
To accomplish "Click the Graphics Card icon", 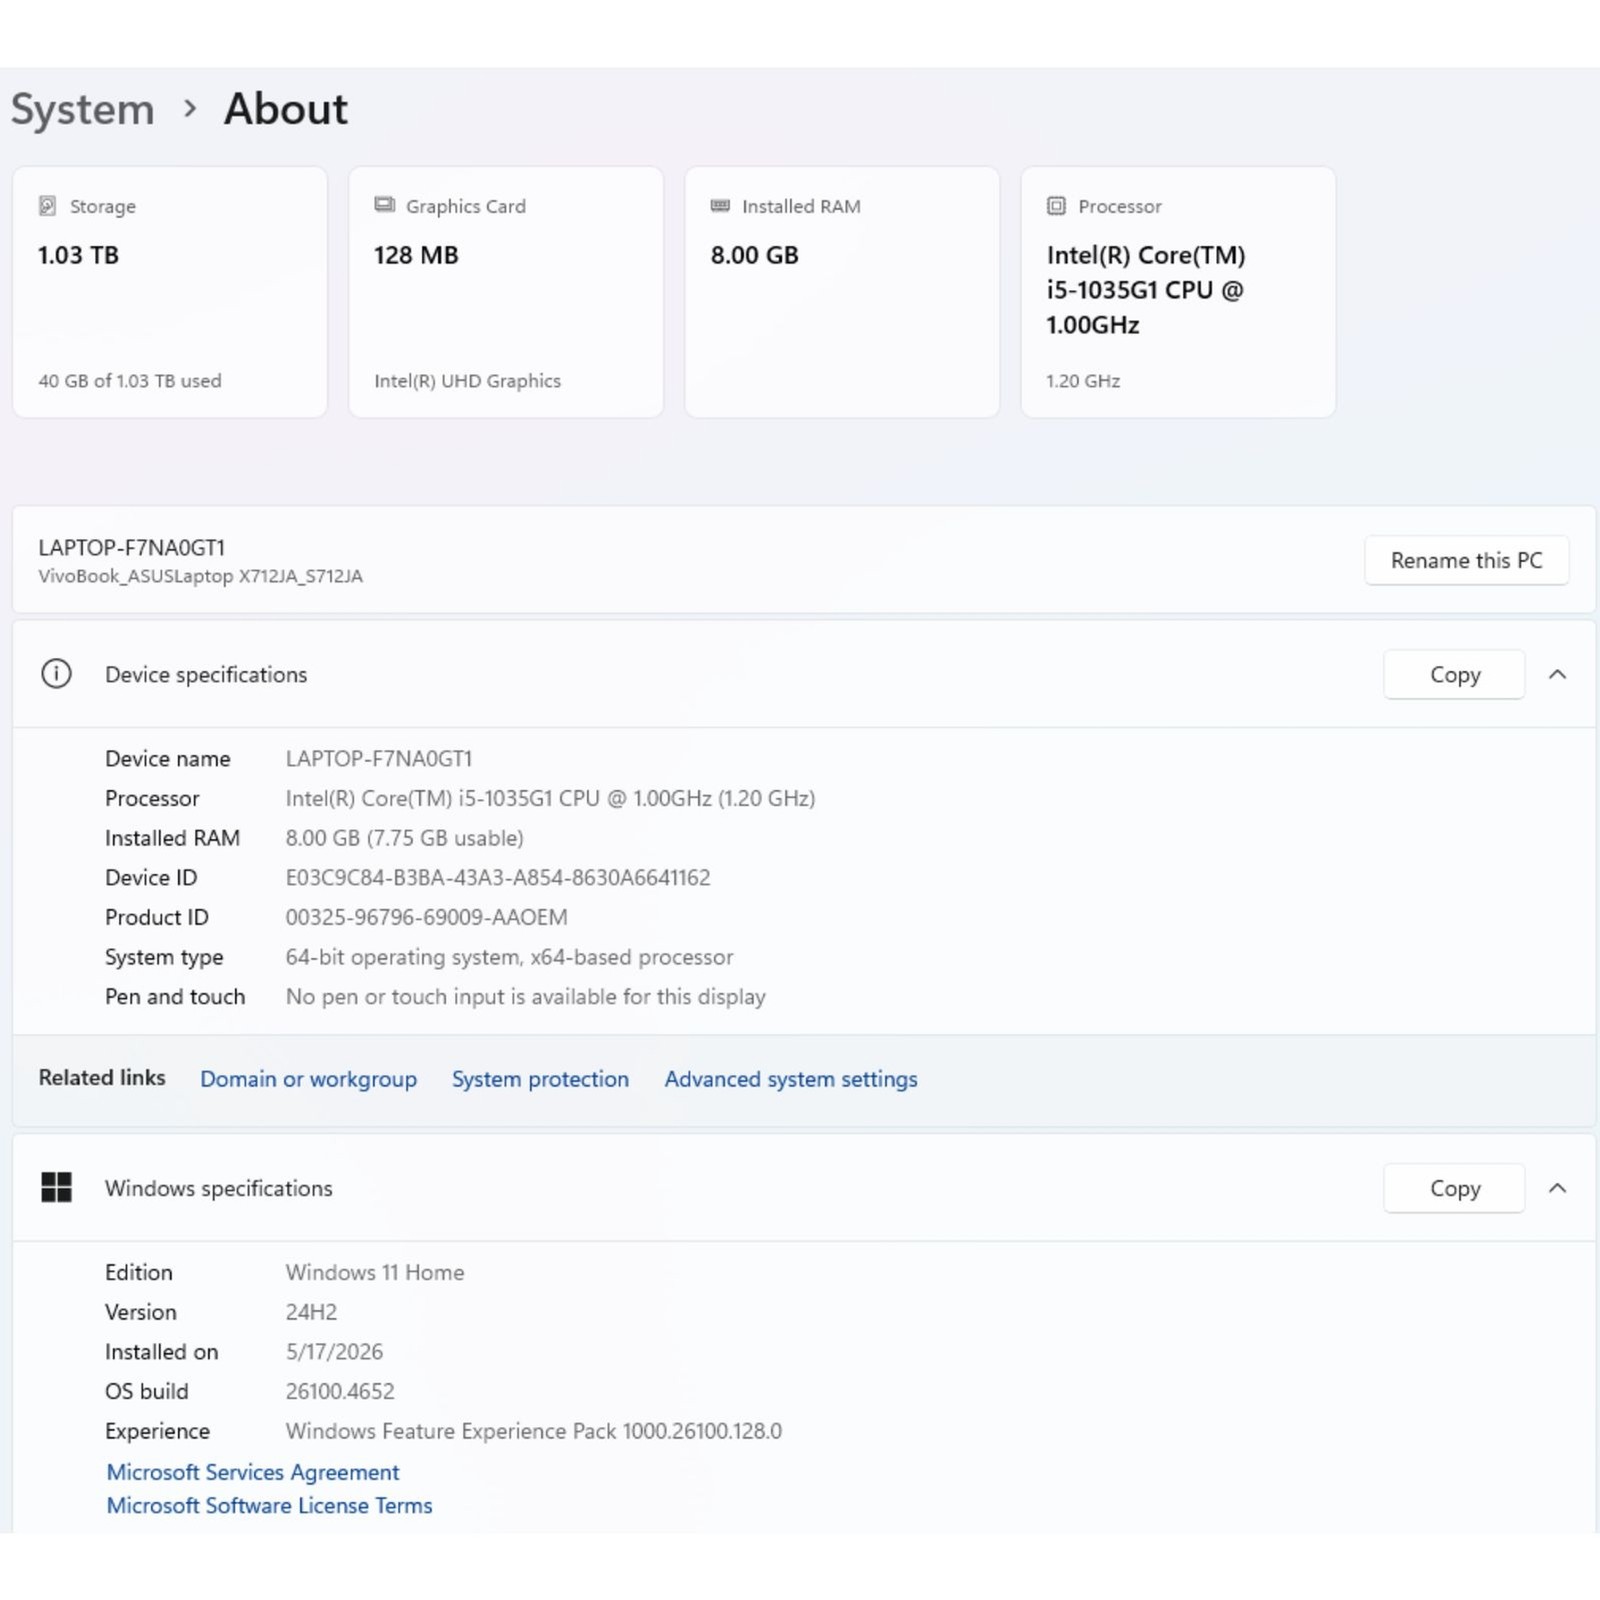I will click(x=384, y=205).
